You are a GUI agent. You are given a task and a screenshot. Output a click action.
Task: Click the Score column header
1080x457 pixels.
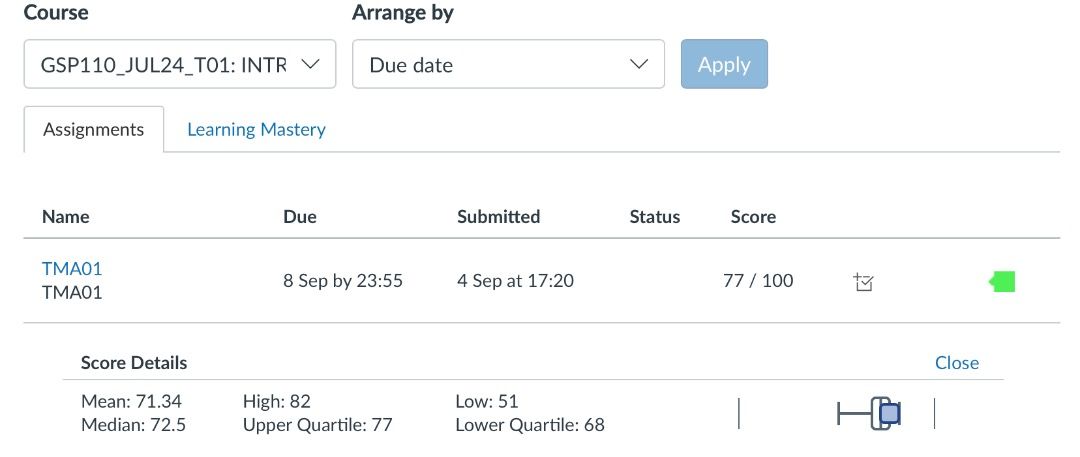(x=753, y=216)
